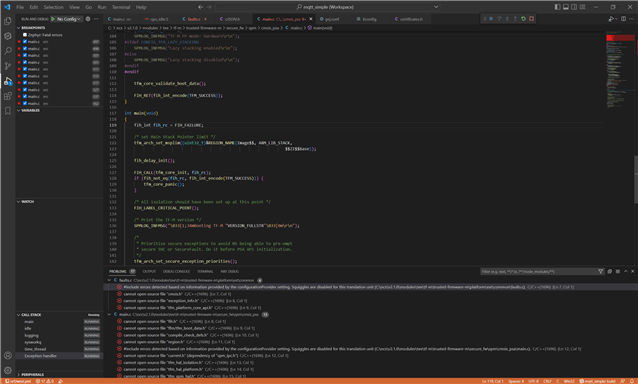This screenshot has width=638, height=384.
Task: Open the Selection menu
Action: coord(53,7)
